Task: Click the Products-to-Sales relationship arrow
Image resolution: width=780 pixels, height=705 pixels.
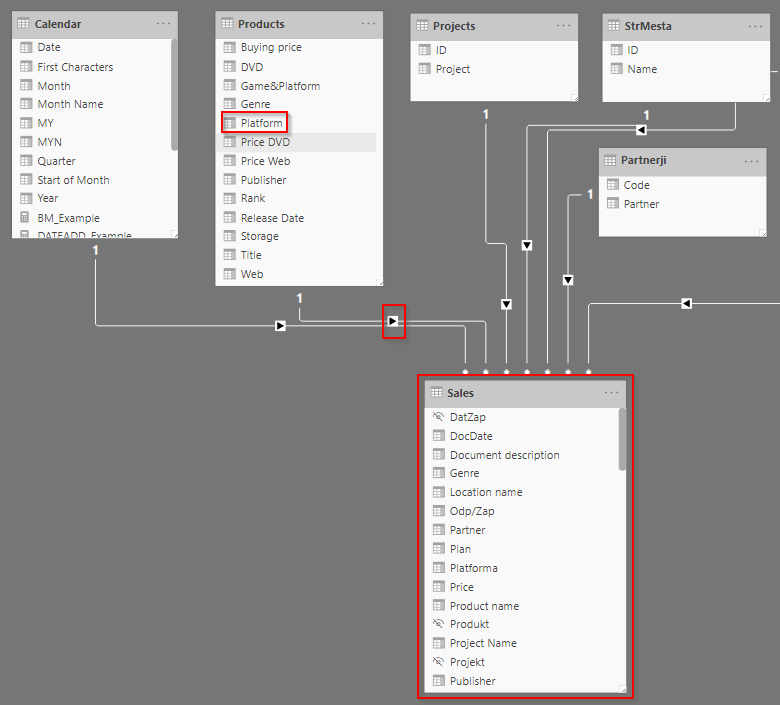Action: click(394, 322)
